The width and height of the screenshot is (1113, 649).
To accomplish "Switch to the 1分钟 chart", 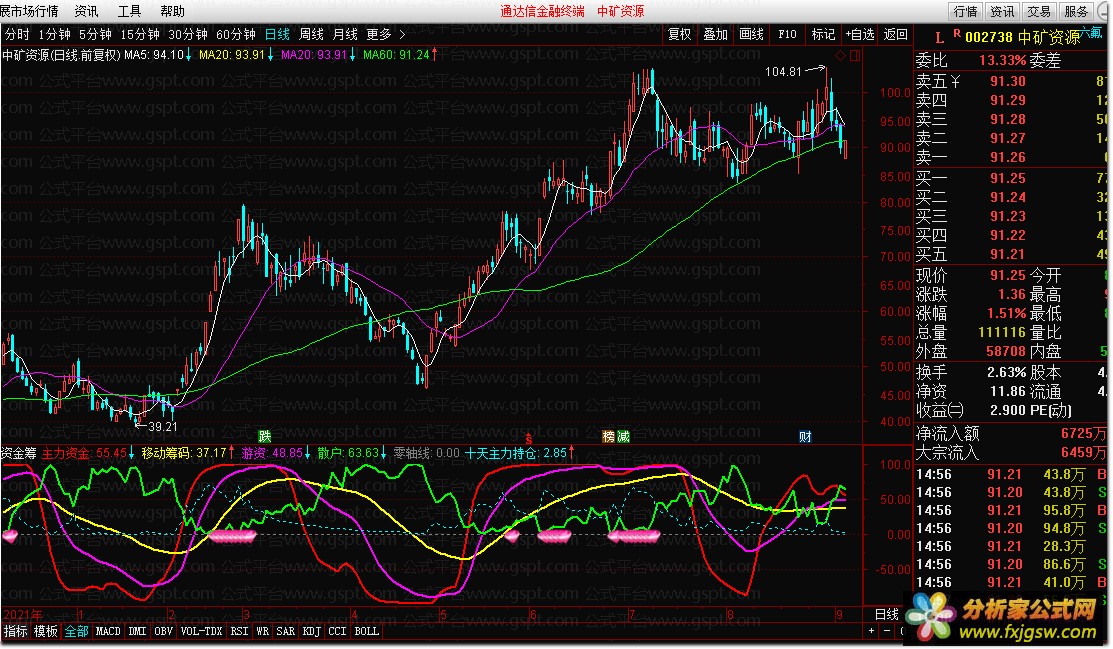I will [54, 34].
